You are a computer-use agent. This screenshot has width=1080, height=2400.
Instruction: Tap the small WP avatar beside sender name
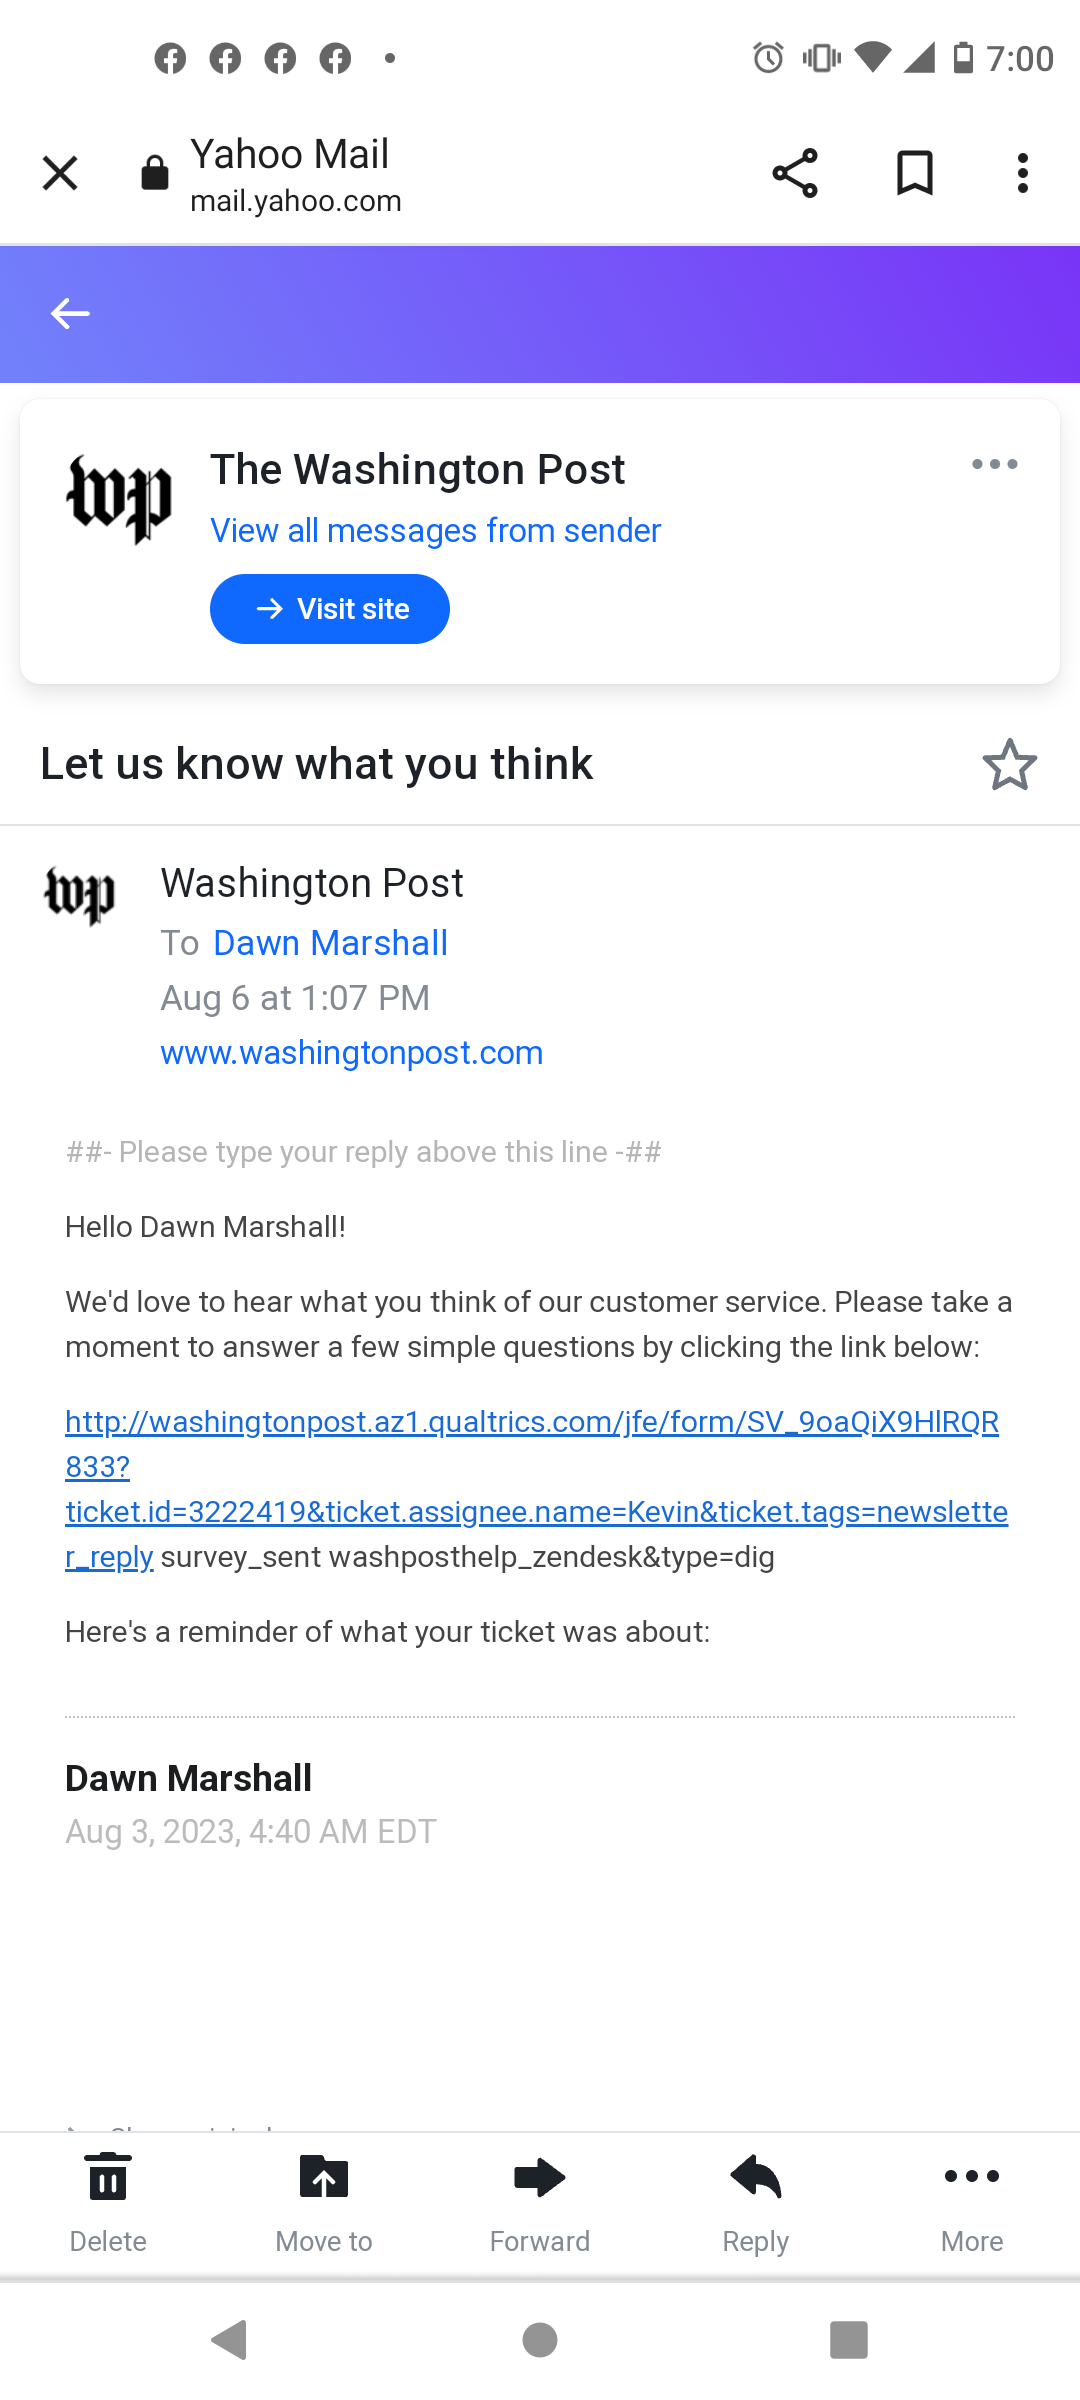80,895
